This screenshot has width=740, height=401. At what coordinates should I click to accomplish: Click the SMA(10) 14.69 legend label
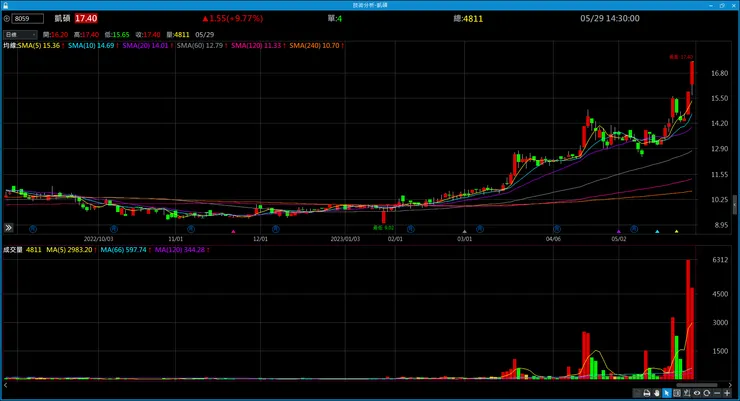(91, 46)
